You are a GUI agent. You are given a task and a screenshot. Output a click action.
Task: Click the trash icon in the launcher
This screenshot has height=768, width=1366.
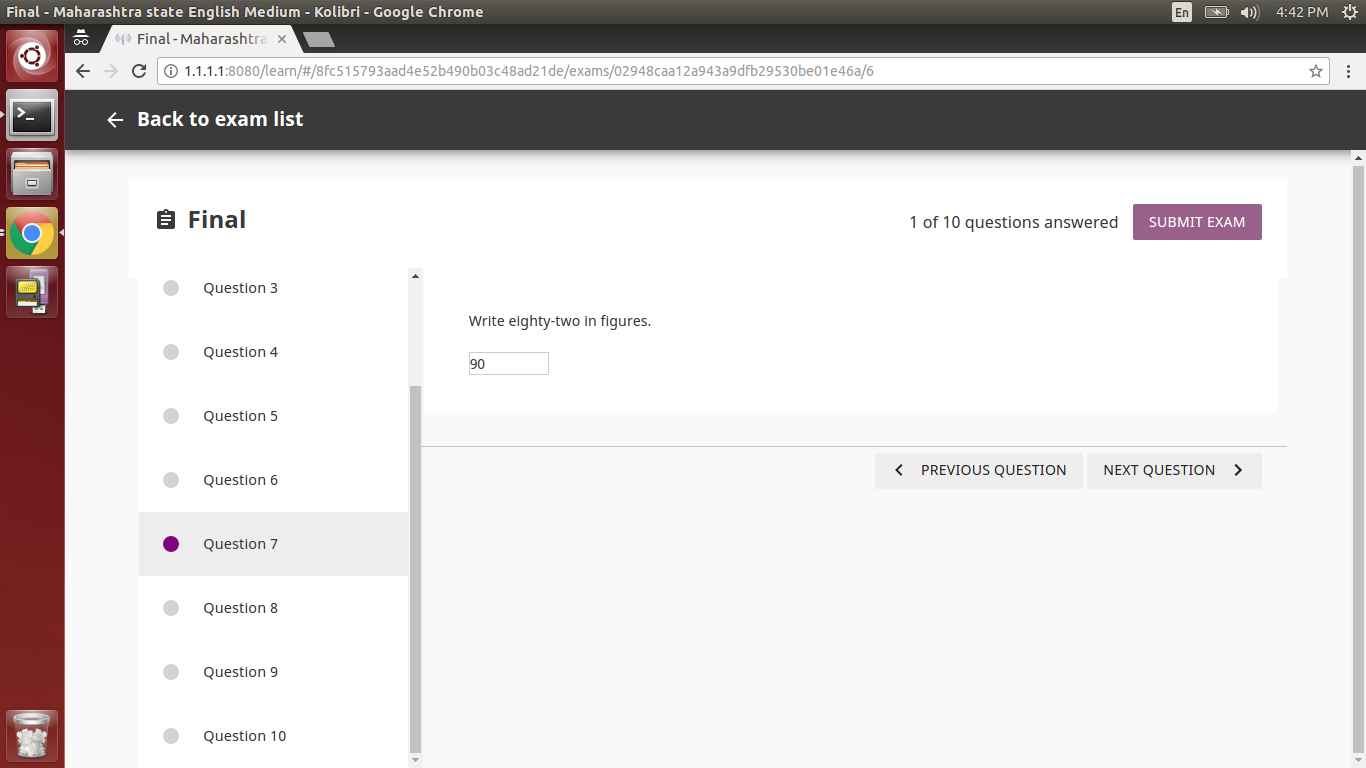click(x=31, y=737)
